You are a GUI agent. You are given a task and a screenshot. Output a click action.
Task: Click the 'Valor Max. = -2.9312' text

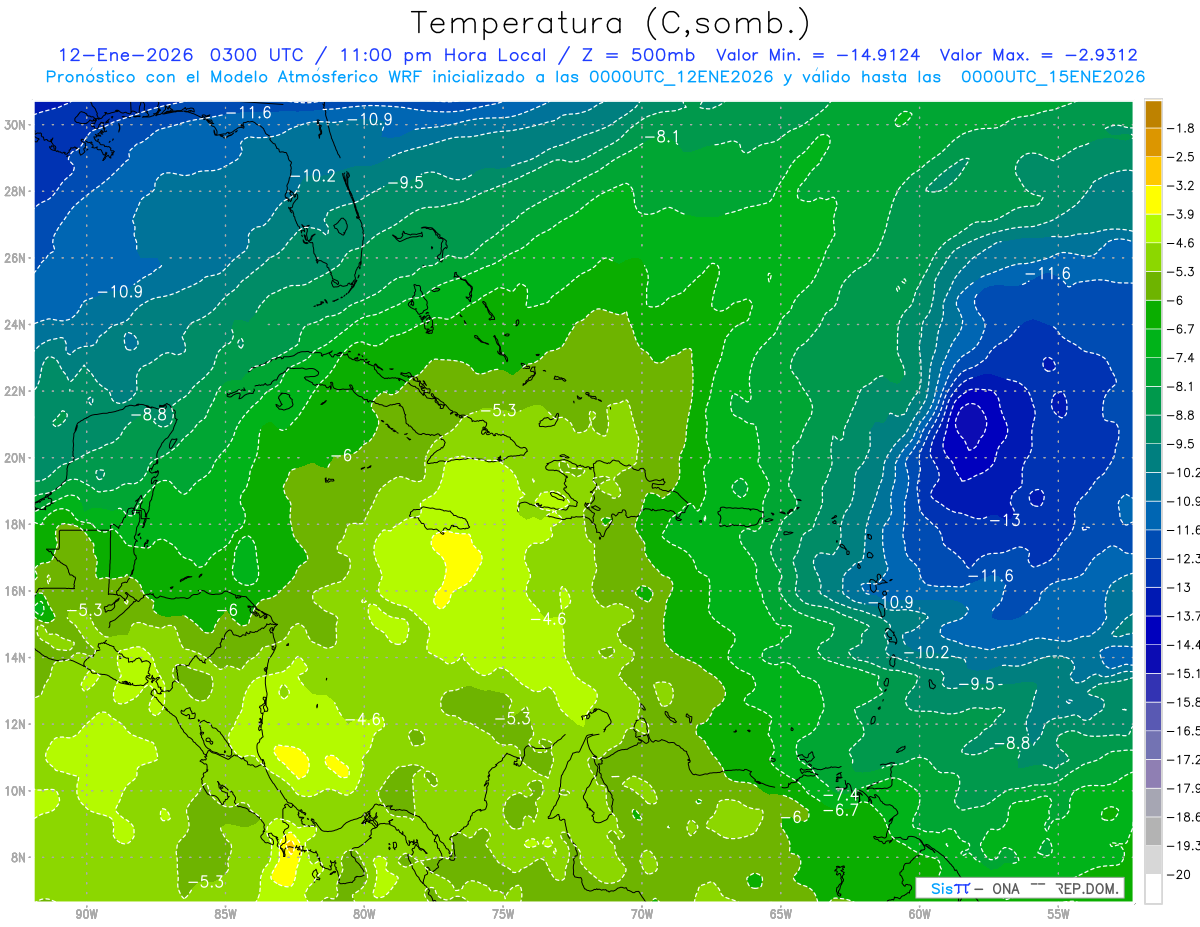click(1041, 55)
